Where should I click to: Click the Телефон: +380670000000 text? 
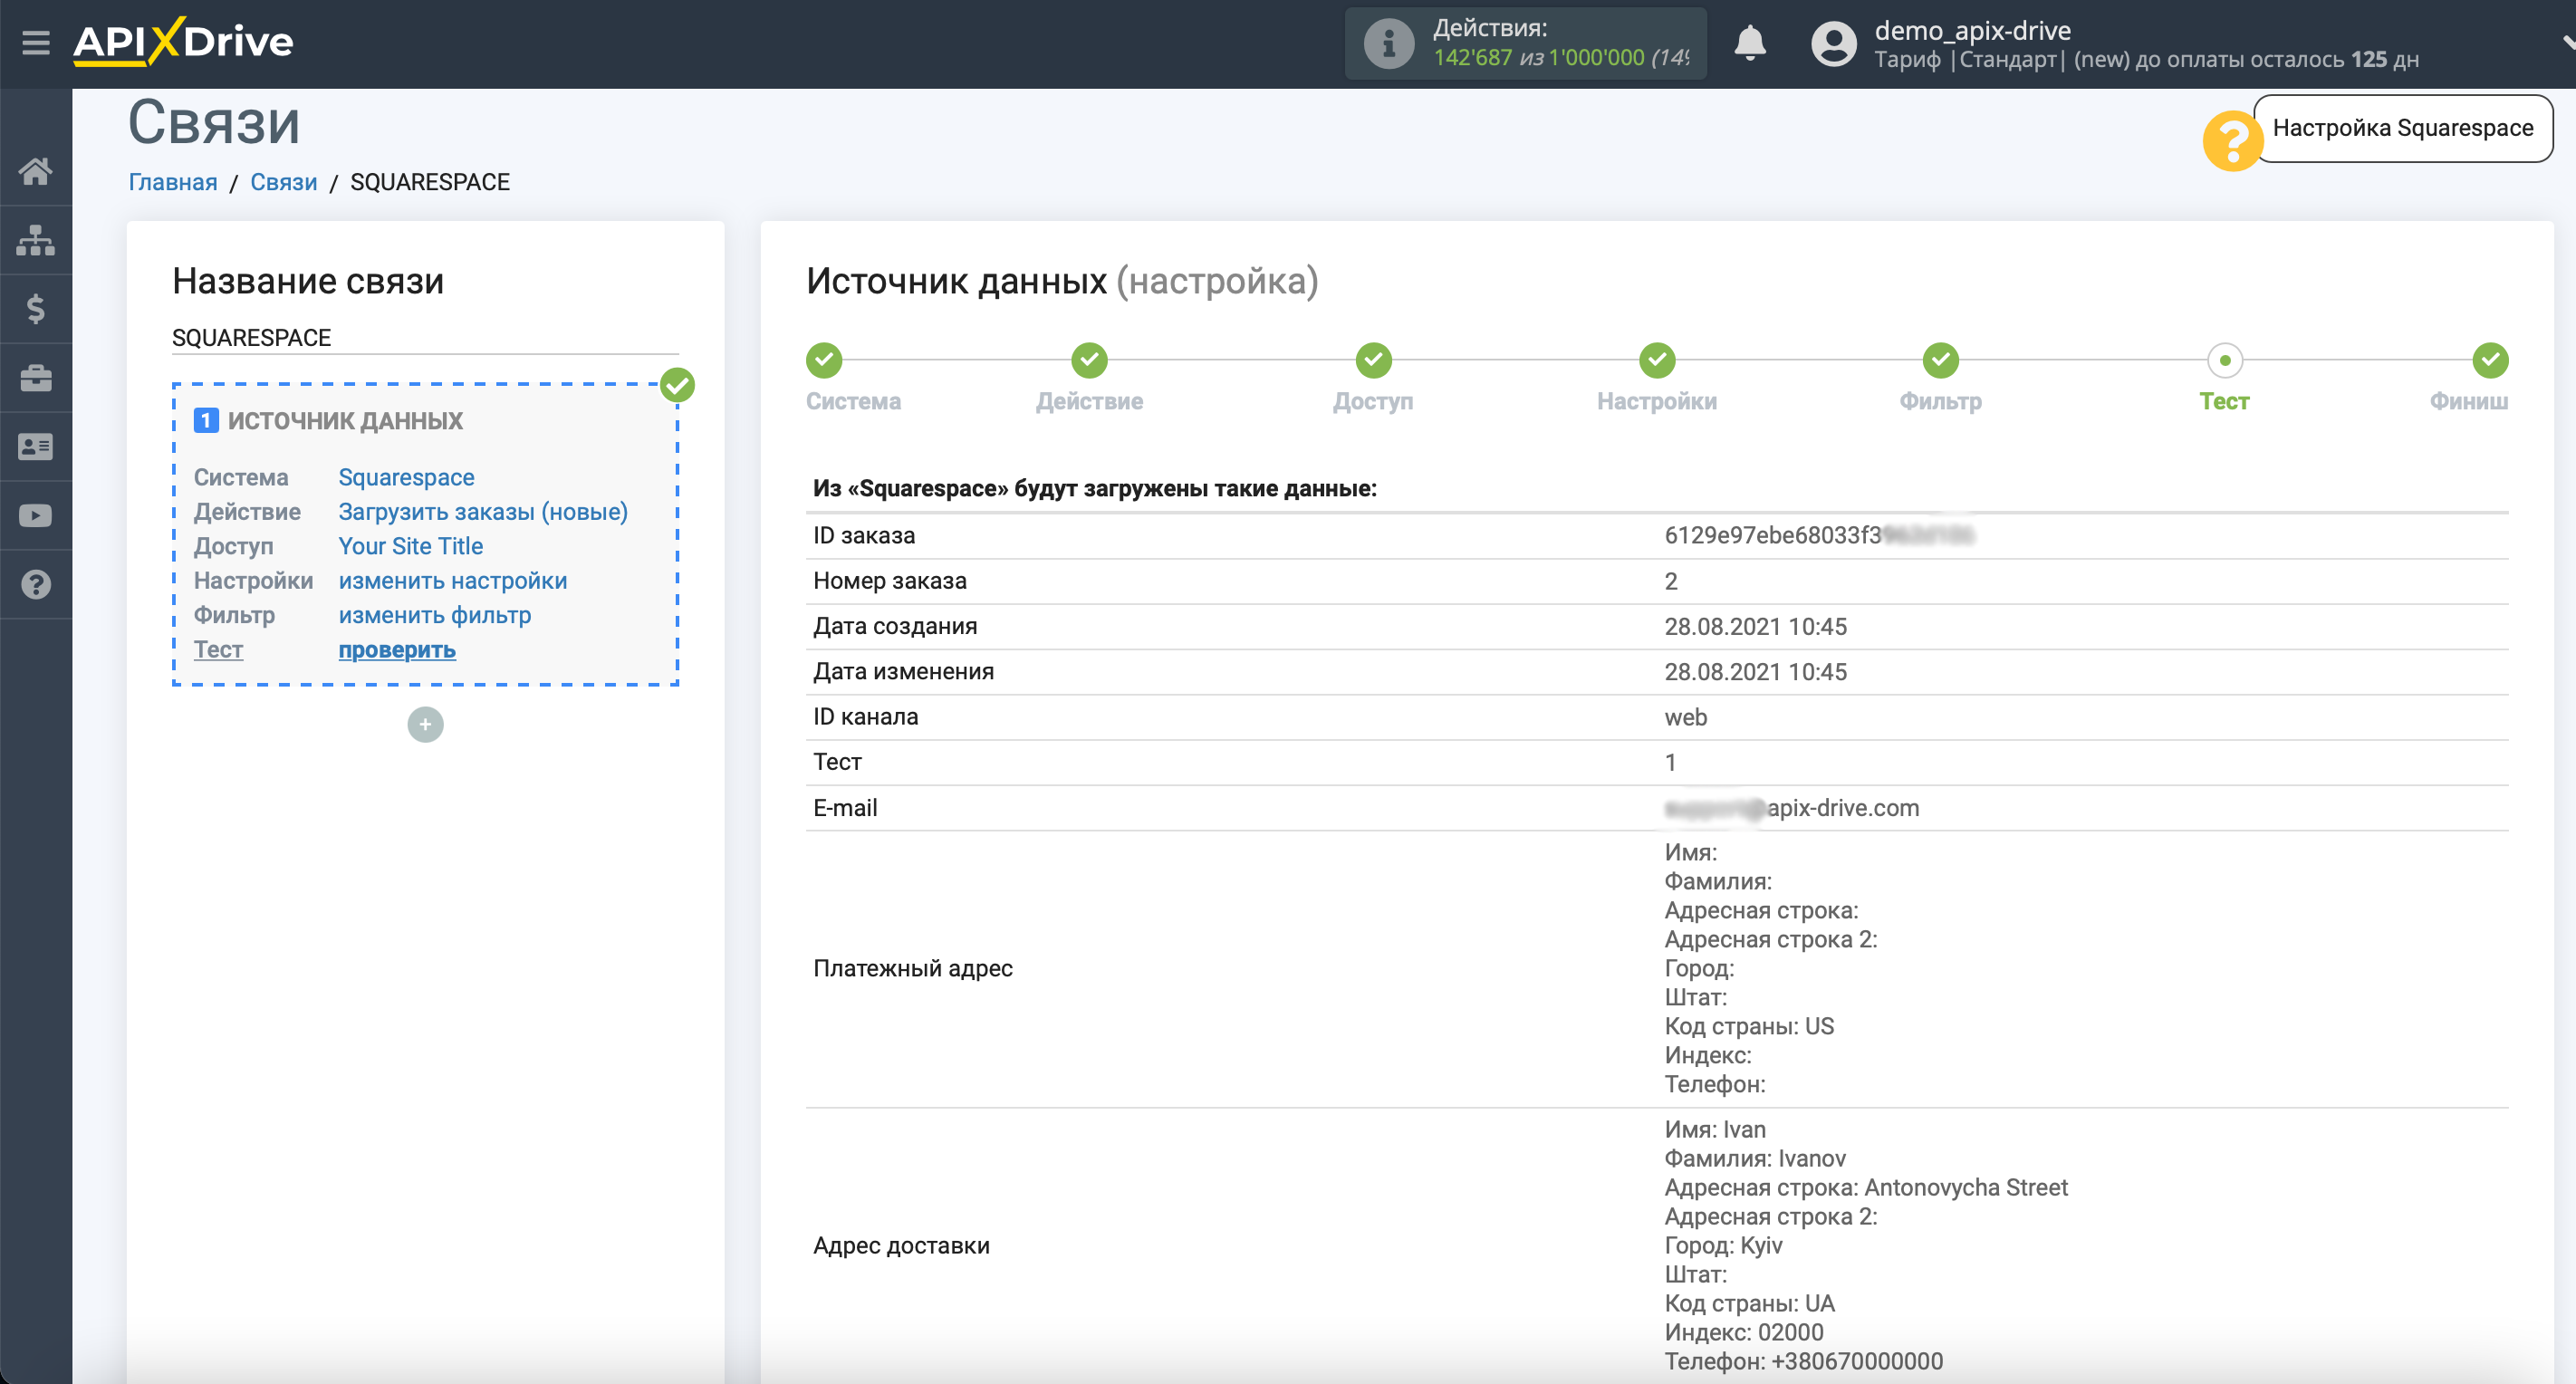[1803, 1361]
